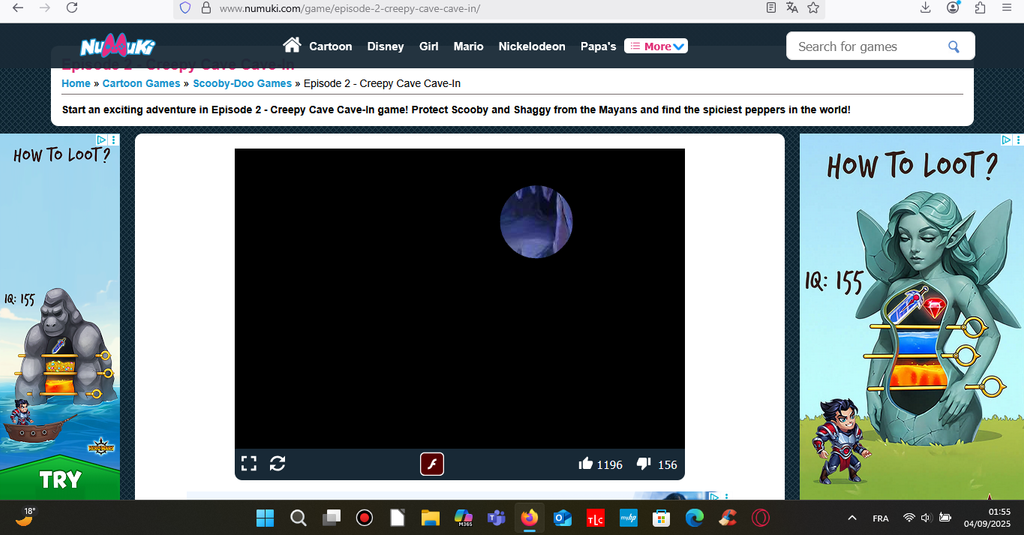The image size is (1024, 535).
Task: Open the Disney games menu
Action: pyautogui.click(x=385, y=46)
